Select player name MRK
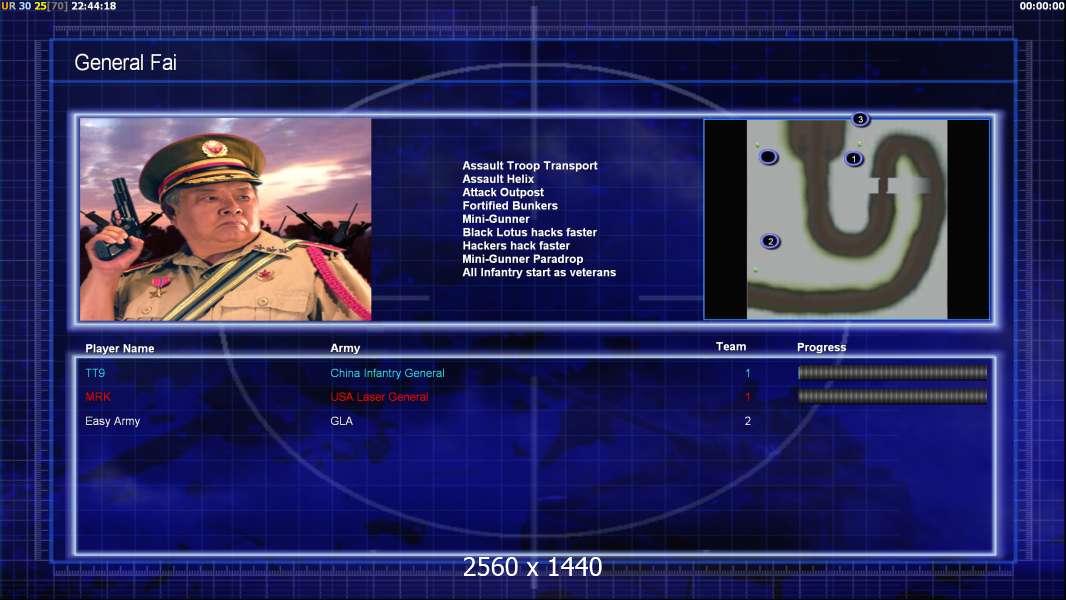Viewport: 1066px width, 600px height. coord(98,397)
